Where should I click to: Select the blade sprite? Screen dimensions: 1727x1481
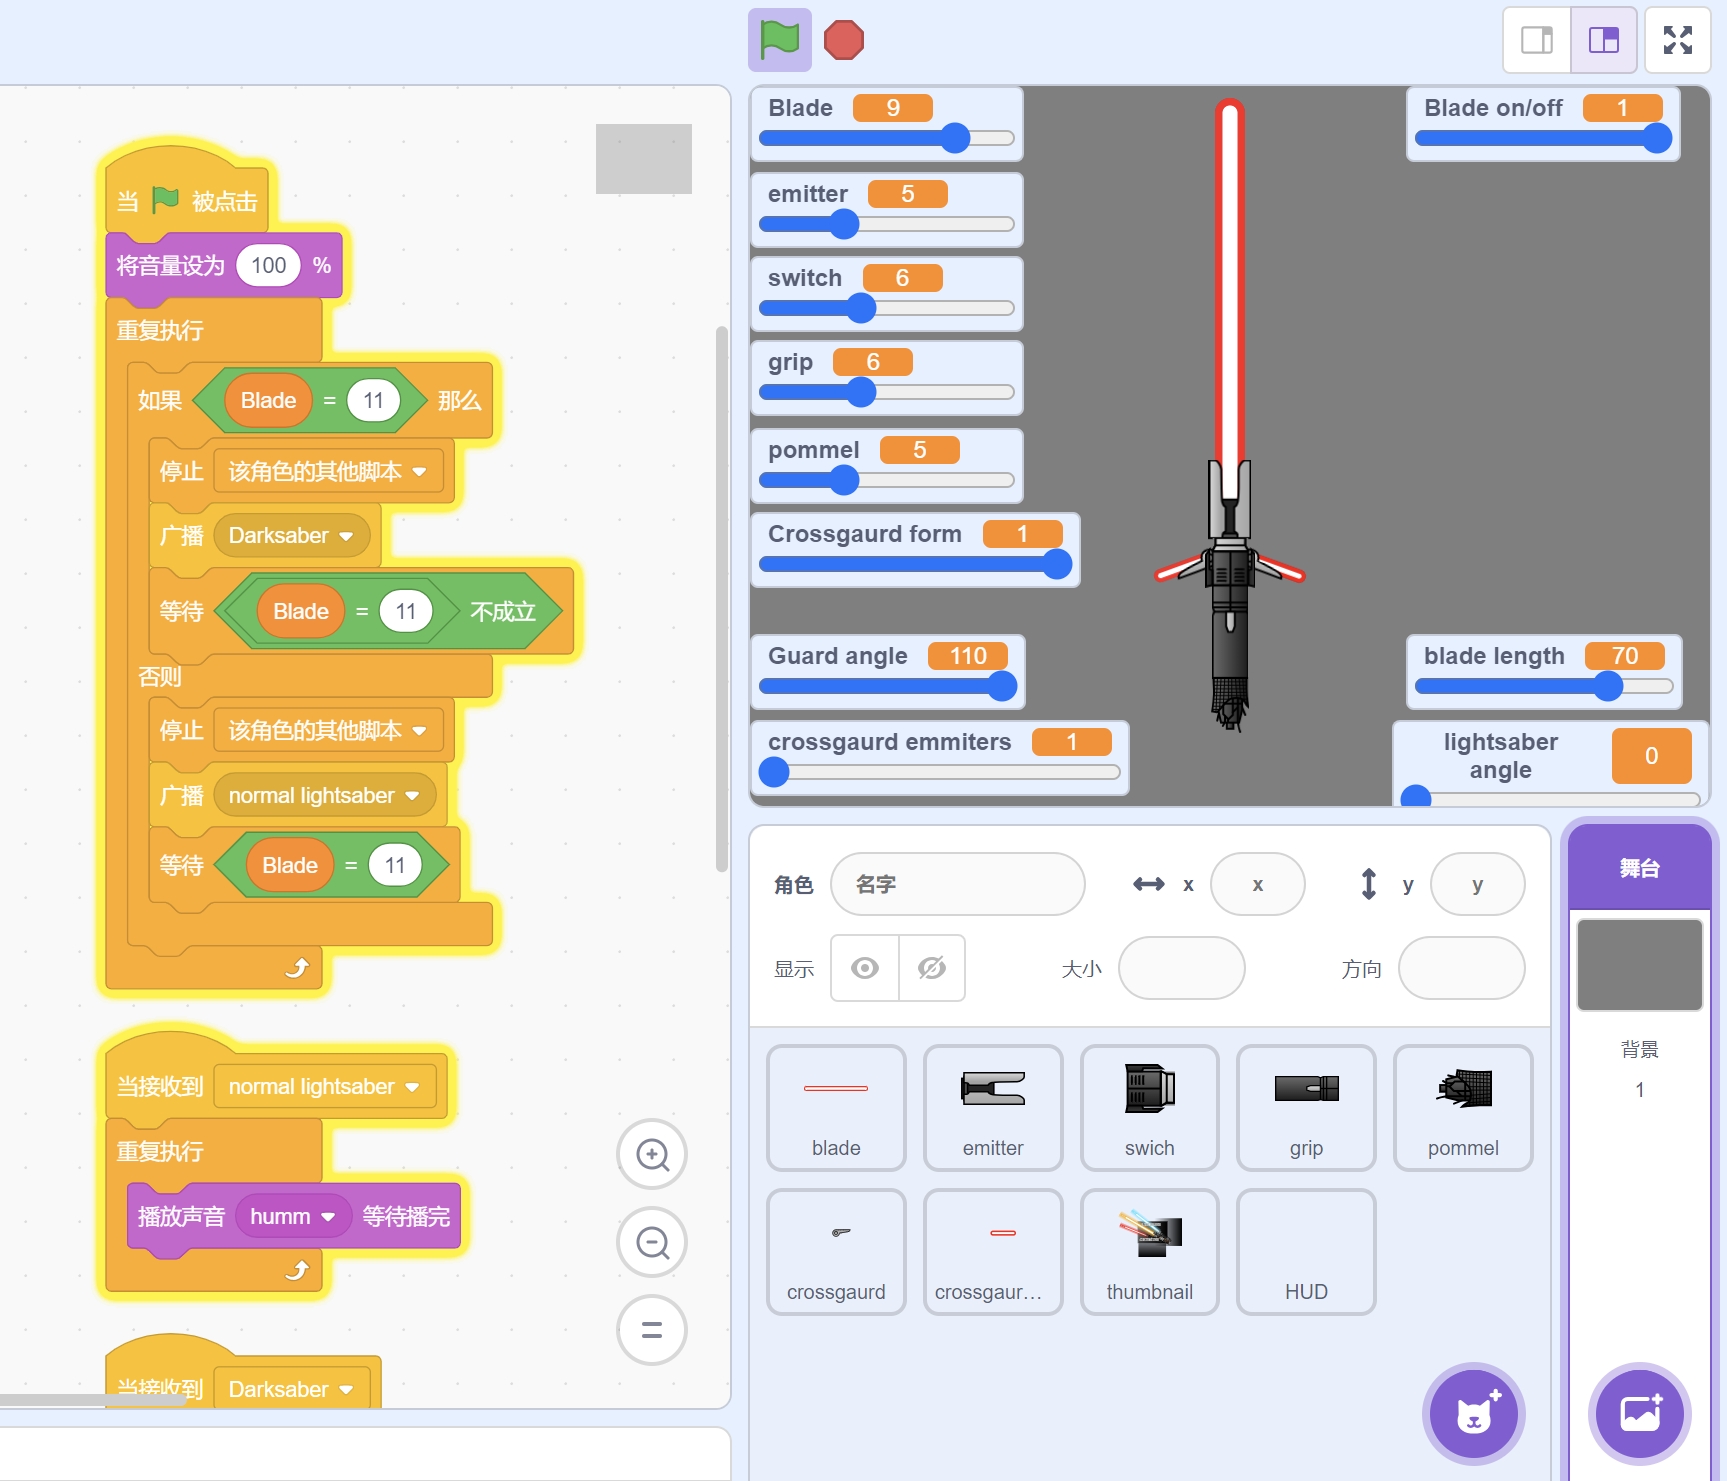click(x=836, y=1108)
